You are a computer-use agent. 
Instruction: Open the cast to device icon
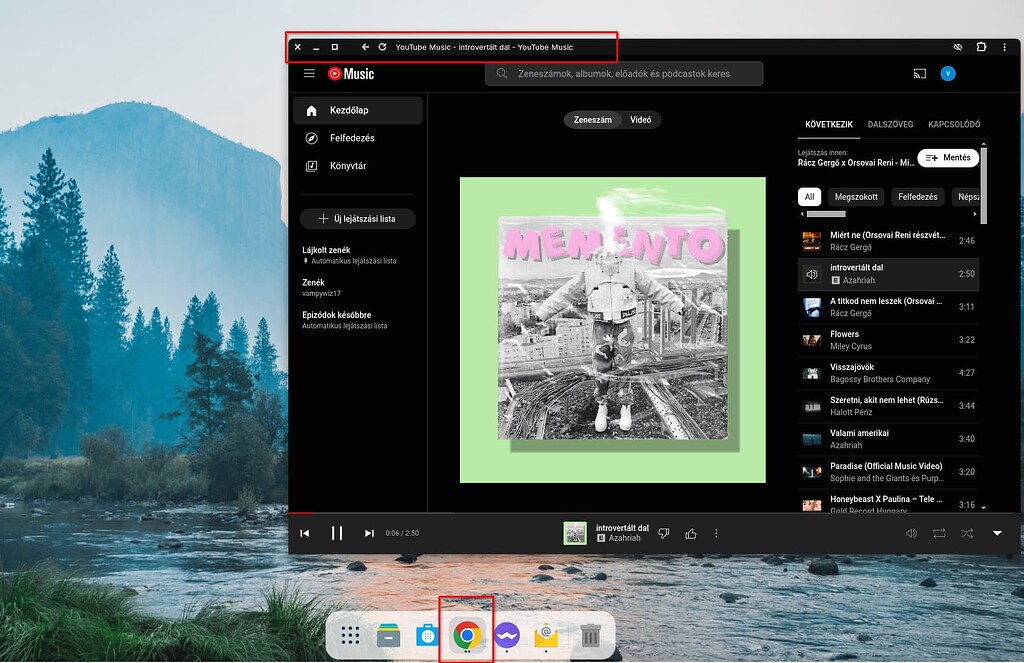[x=919, y=74]
